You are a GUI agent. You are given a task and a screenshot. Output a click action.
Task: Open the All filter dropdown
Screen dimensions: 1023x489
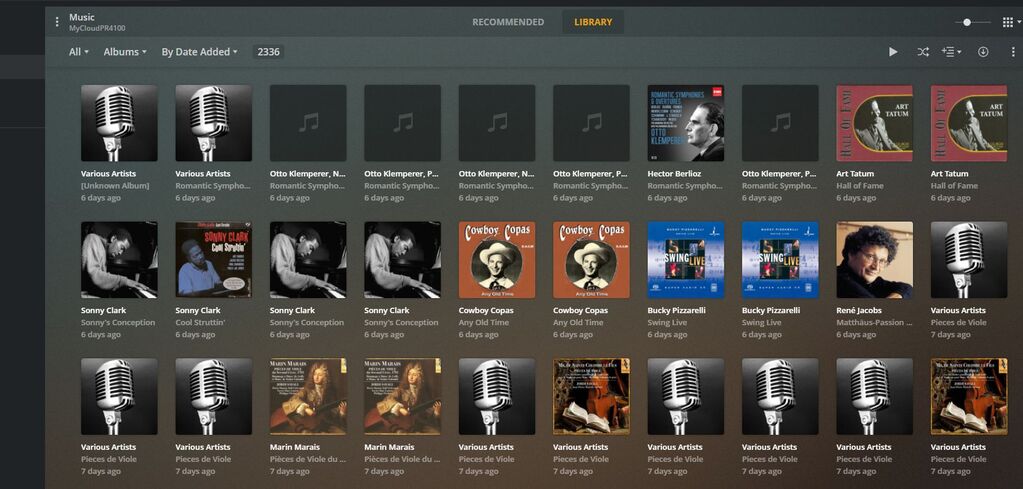point(78,52)
